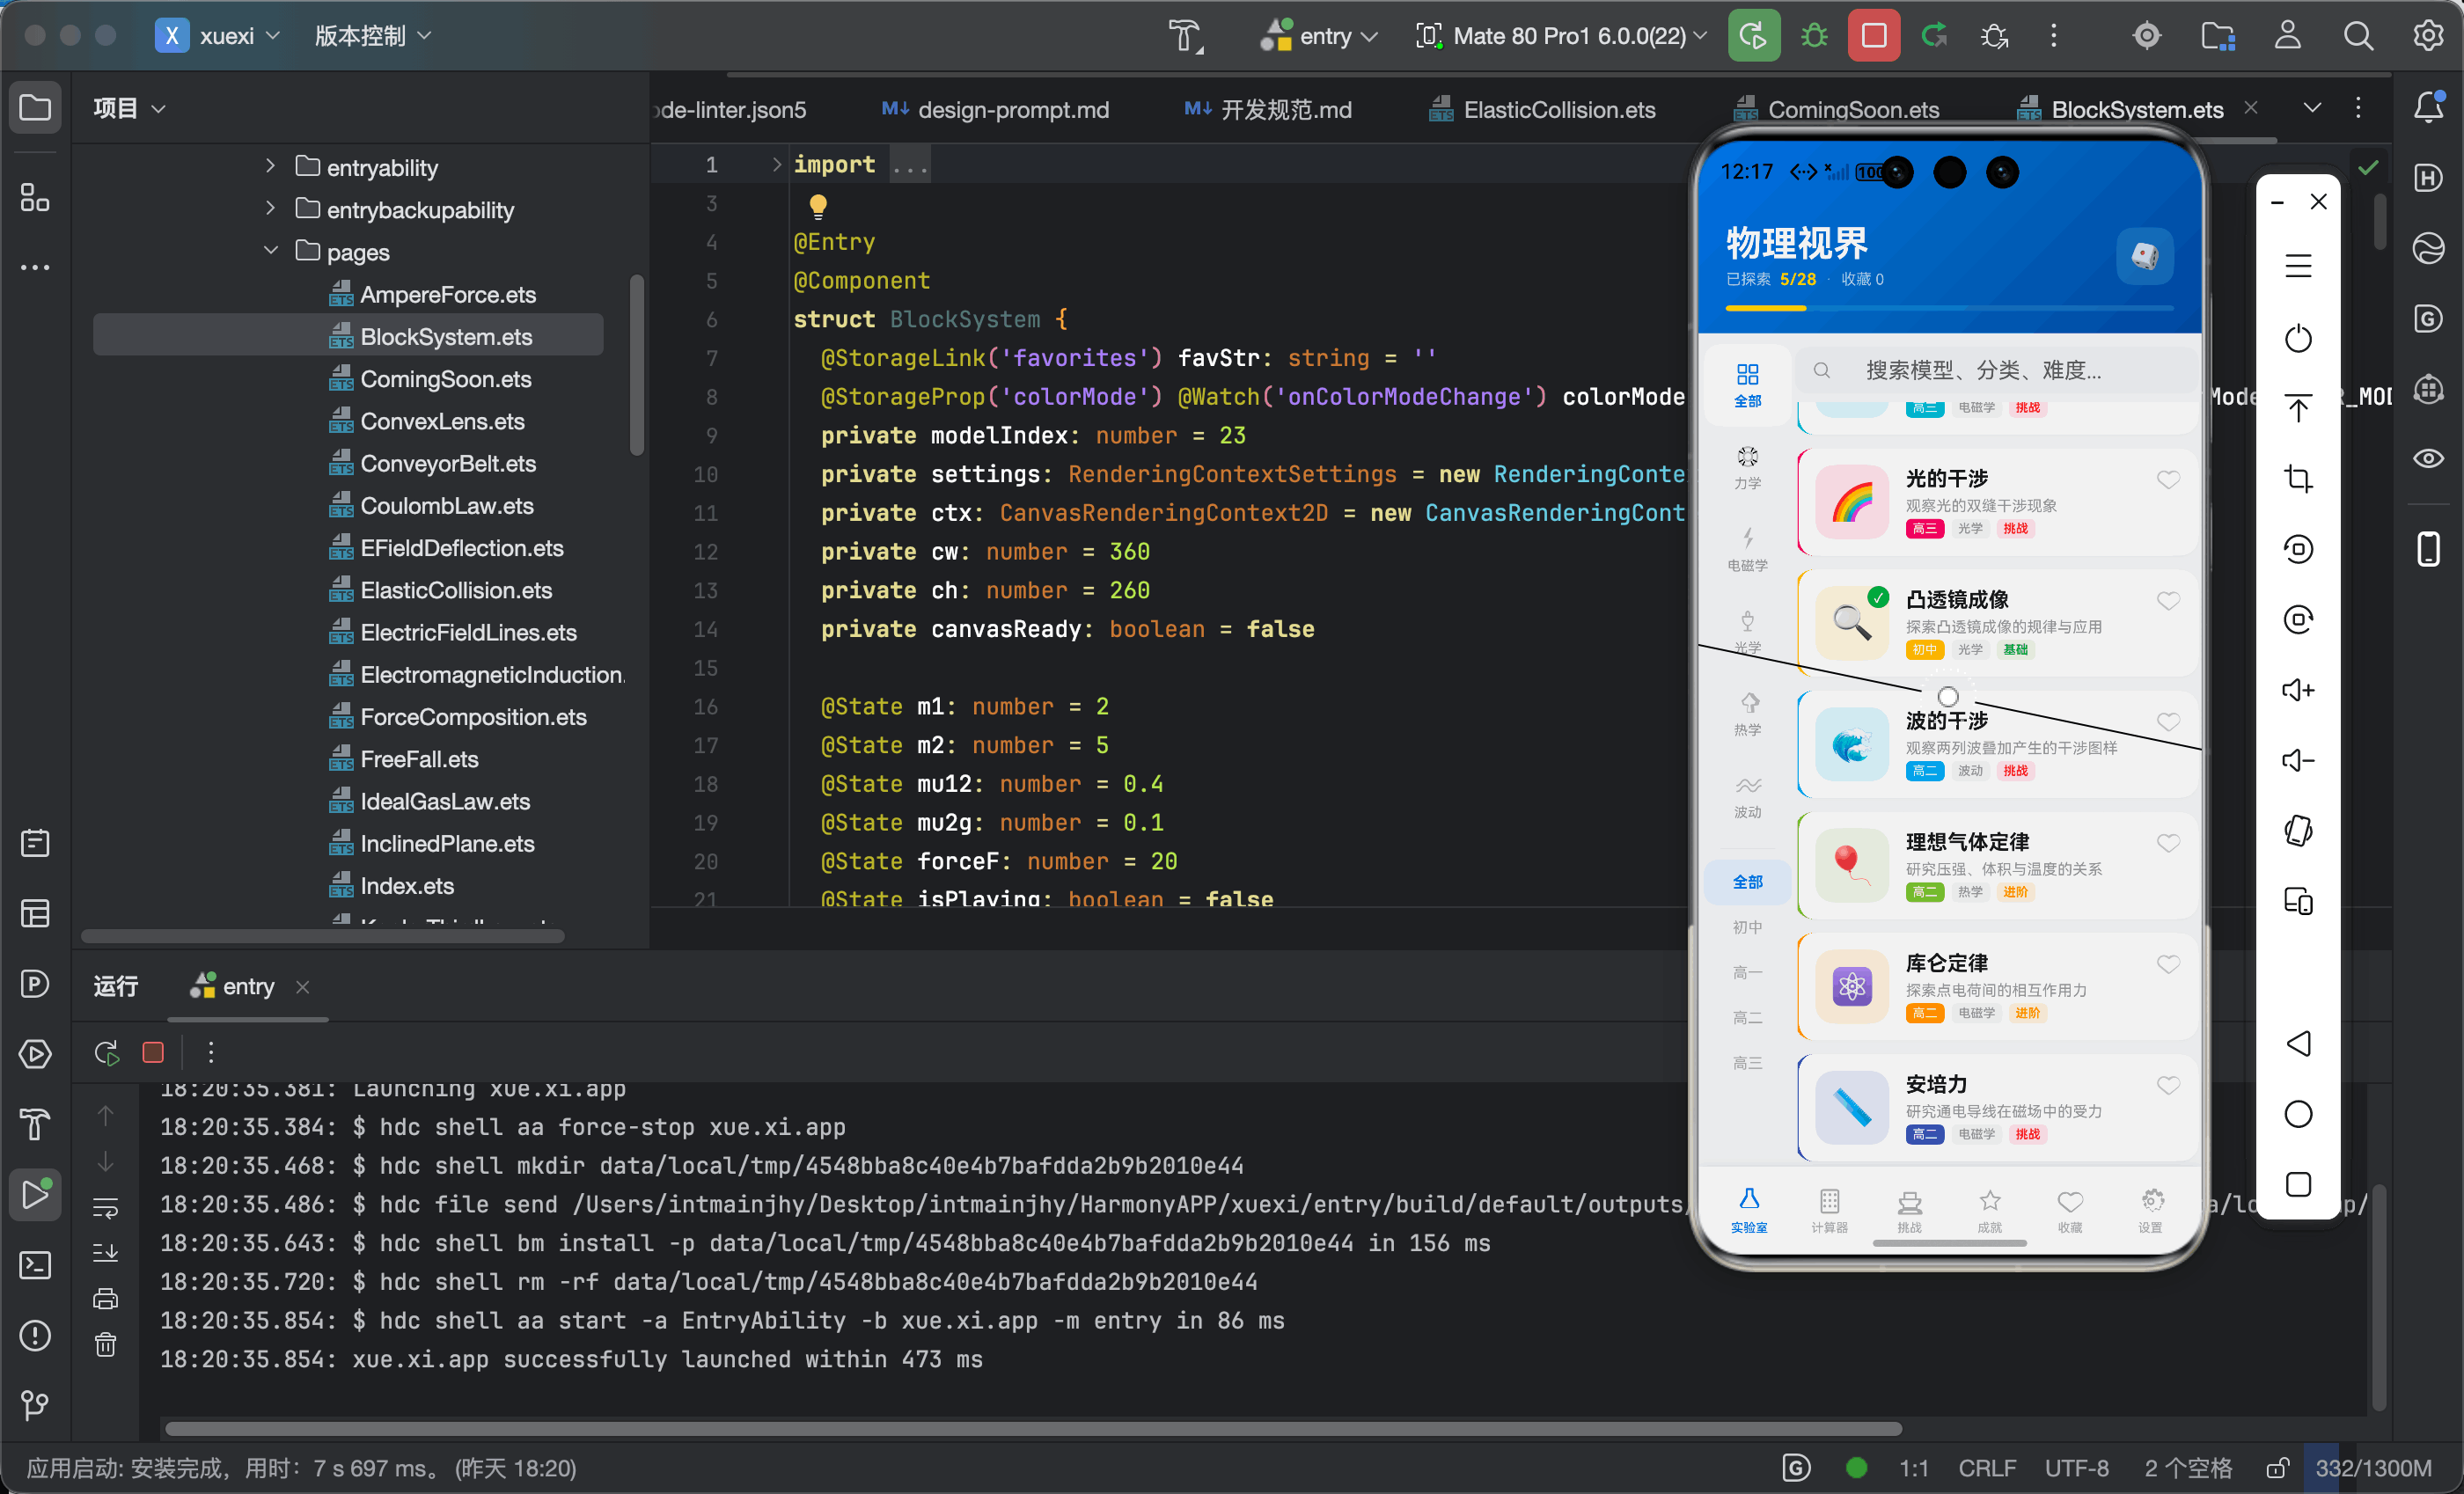Click the phone app search field
2464x1494 pixels.
(1996, 370)
